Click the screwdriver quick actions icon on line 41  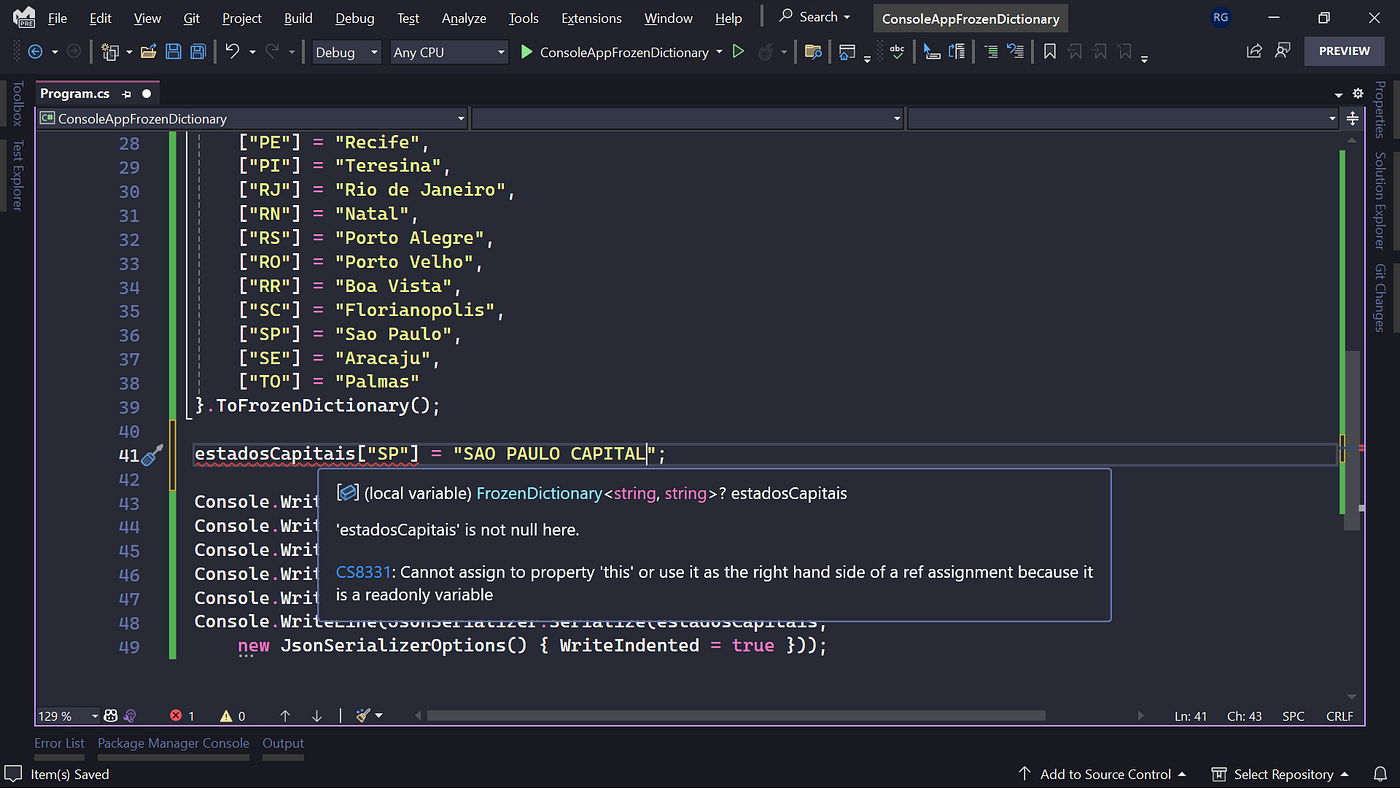click(153, 456)
